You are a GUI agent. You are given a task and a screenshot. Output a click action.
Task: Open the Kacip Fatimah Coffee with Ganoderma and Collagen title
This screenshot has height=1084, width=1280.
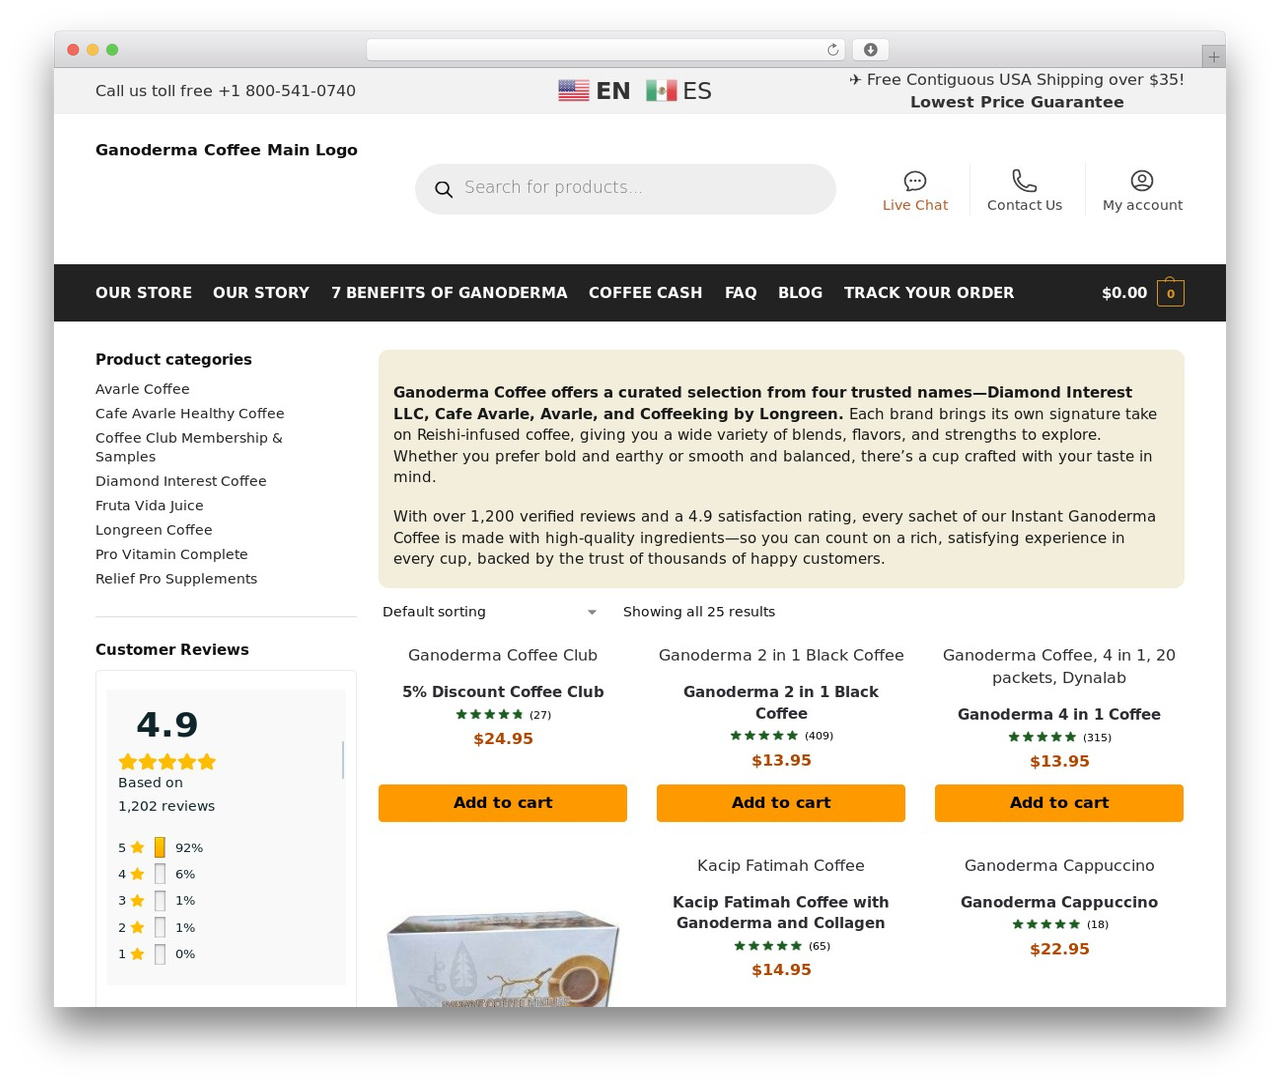point(781,913)
